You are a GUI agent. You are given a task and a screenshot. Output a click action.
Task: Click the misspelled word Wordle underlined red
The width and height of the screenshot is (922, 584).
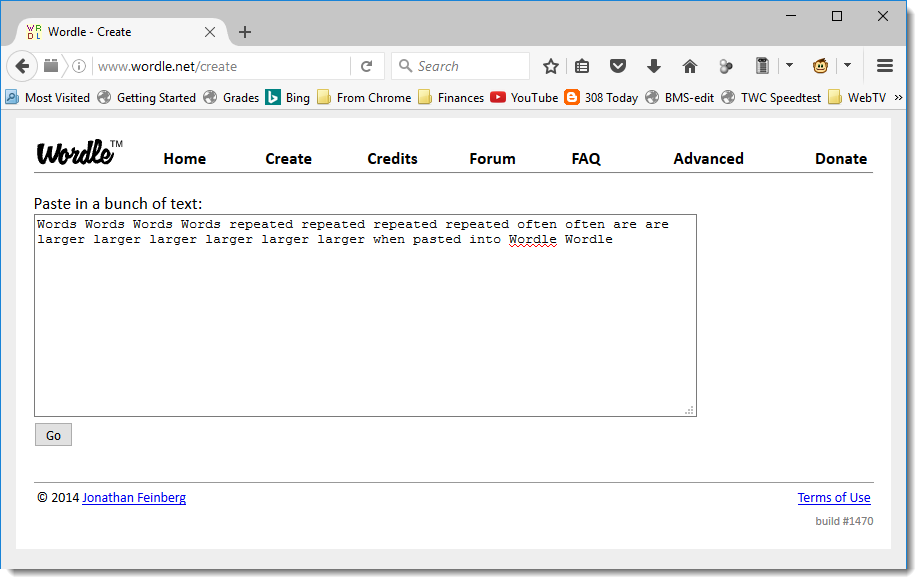533,240
